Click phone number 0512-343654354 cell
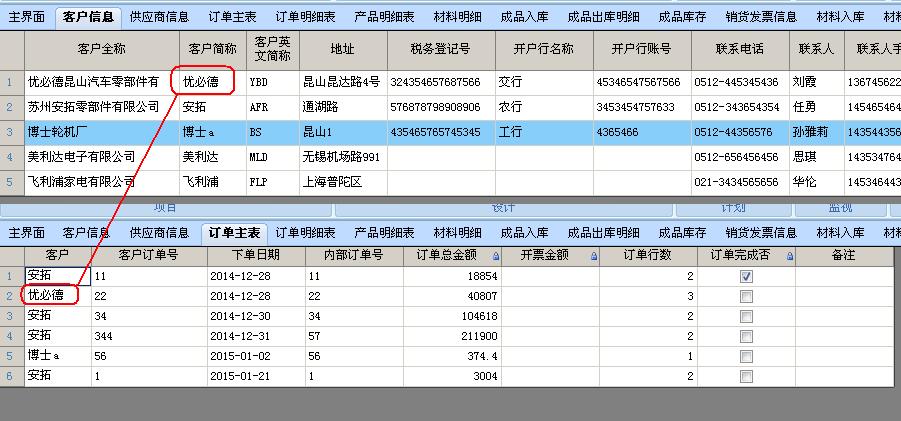This screenshot has width=901, height=421. (x=736, y=107)
